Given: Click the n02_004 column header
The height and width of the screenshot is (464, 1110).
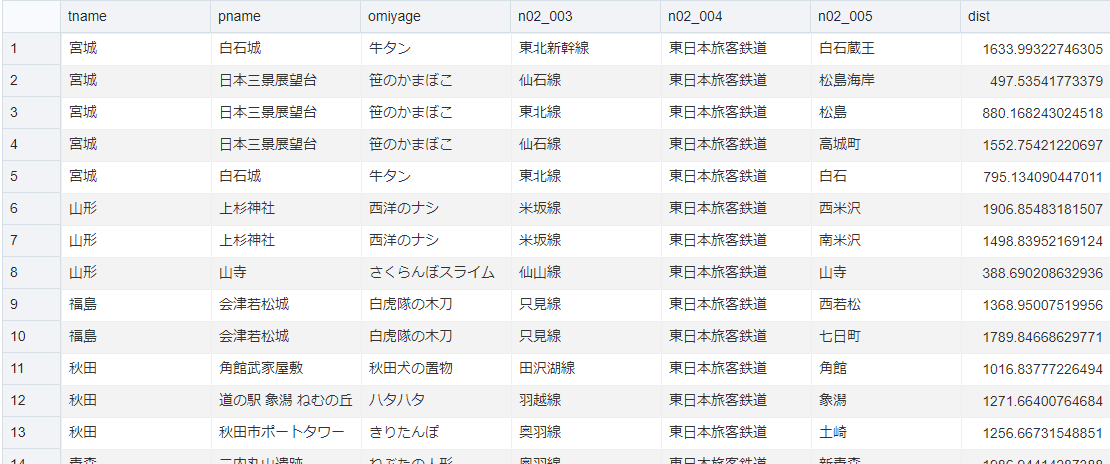Looking at the screenshot, I should pos(736,16).
